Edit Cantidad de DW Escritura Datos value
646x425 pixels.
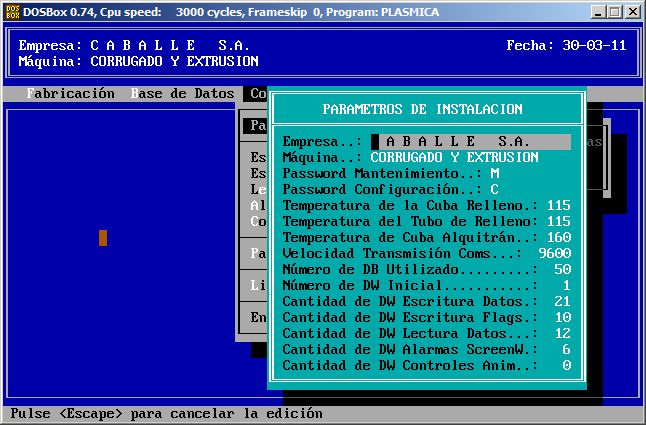pos(562,302)
